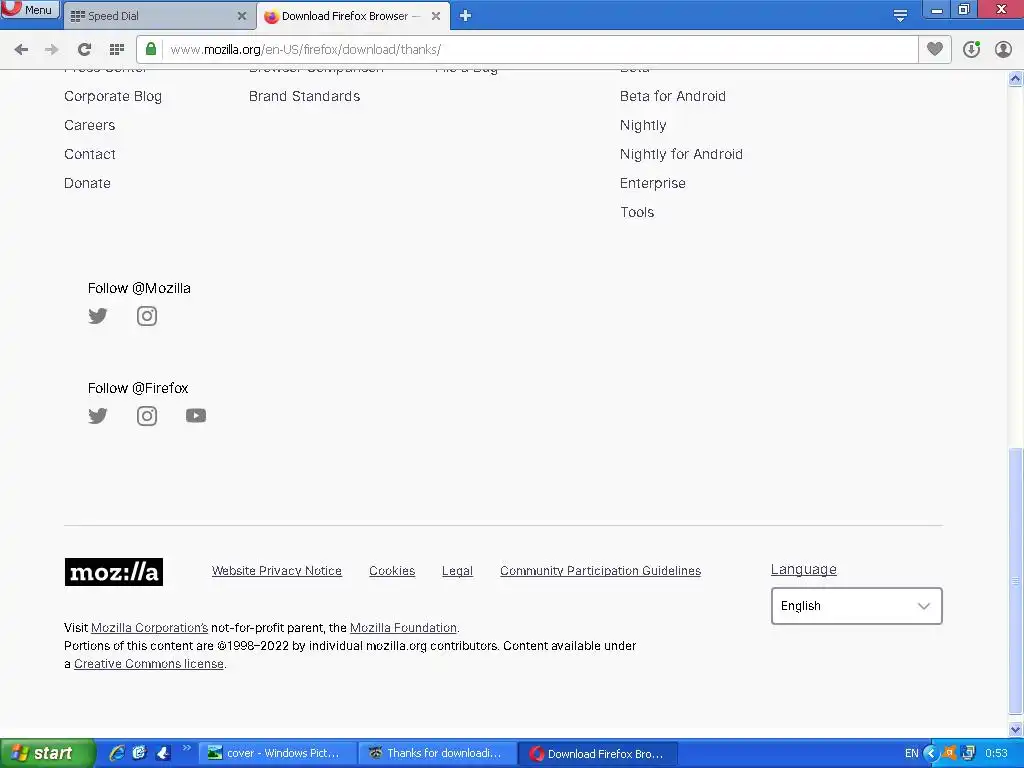Switch to Download Firefox Browser tab
The height and width of the screenshot is (768, 1024).
(x=354, y=16)
